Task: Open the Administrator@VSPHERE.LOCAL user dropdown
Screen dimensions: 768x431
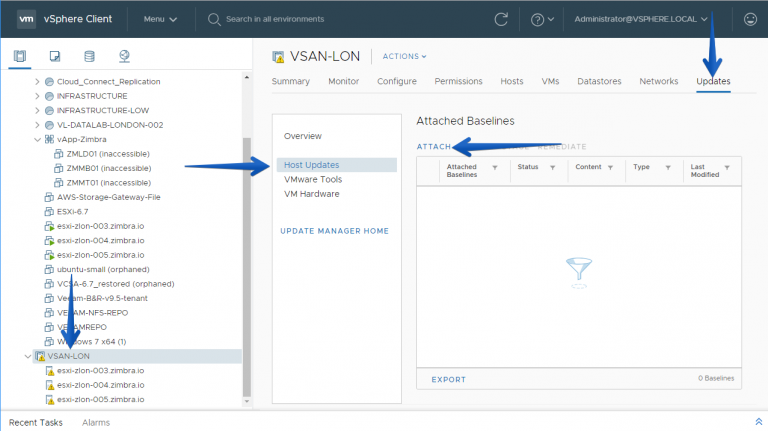Action: [641, 19]
